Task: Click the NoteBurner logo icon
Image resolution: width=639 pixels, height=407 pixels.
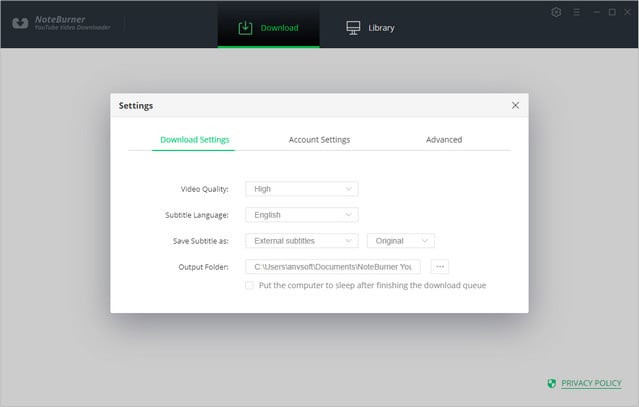Action: 18,22
